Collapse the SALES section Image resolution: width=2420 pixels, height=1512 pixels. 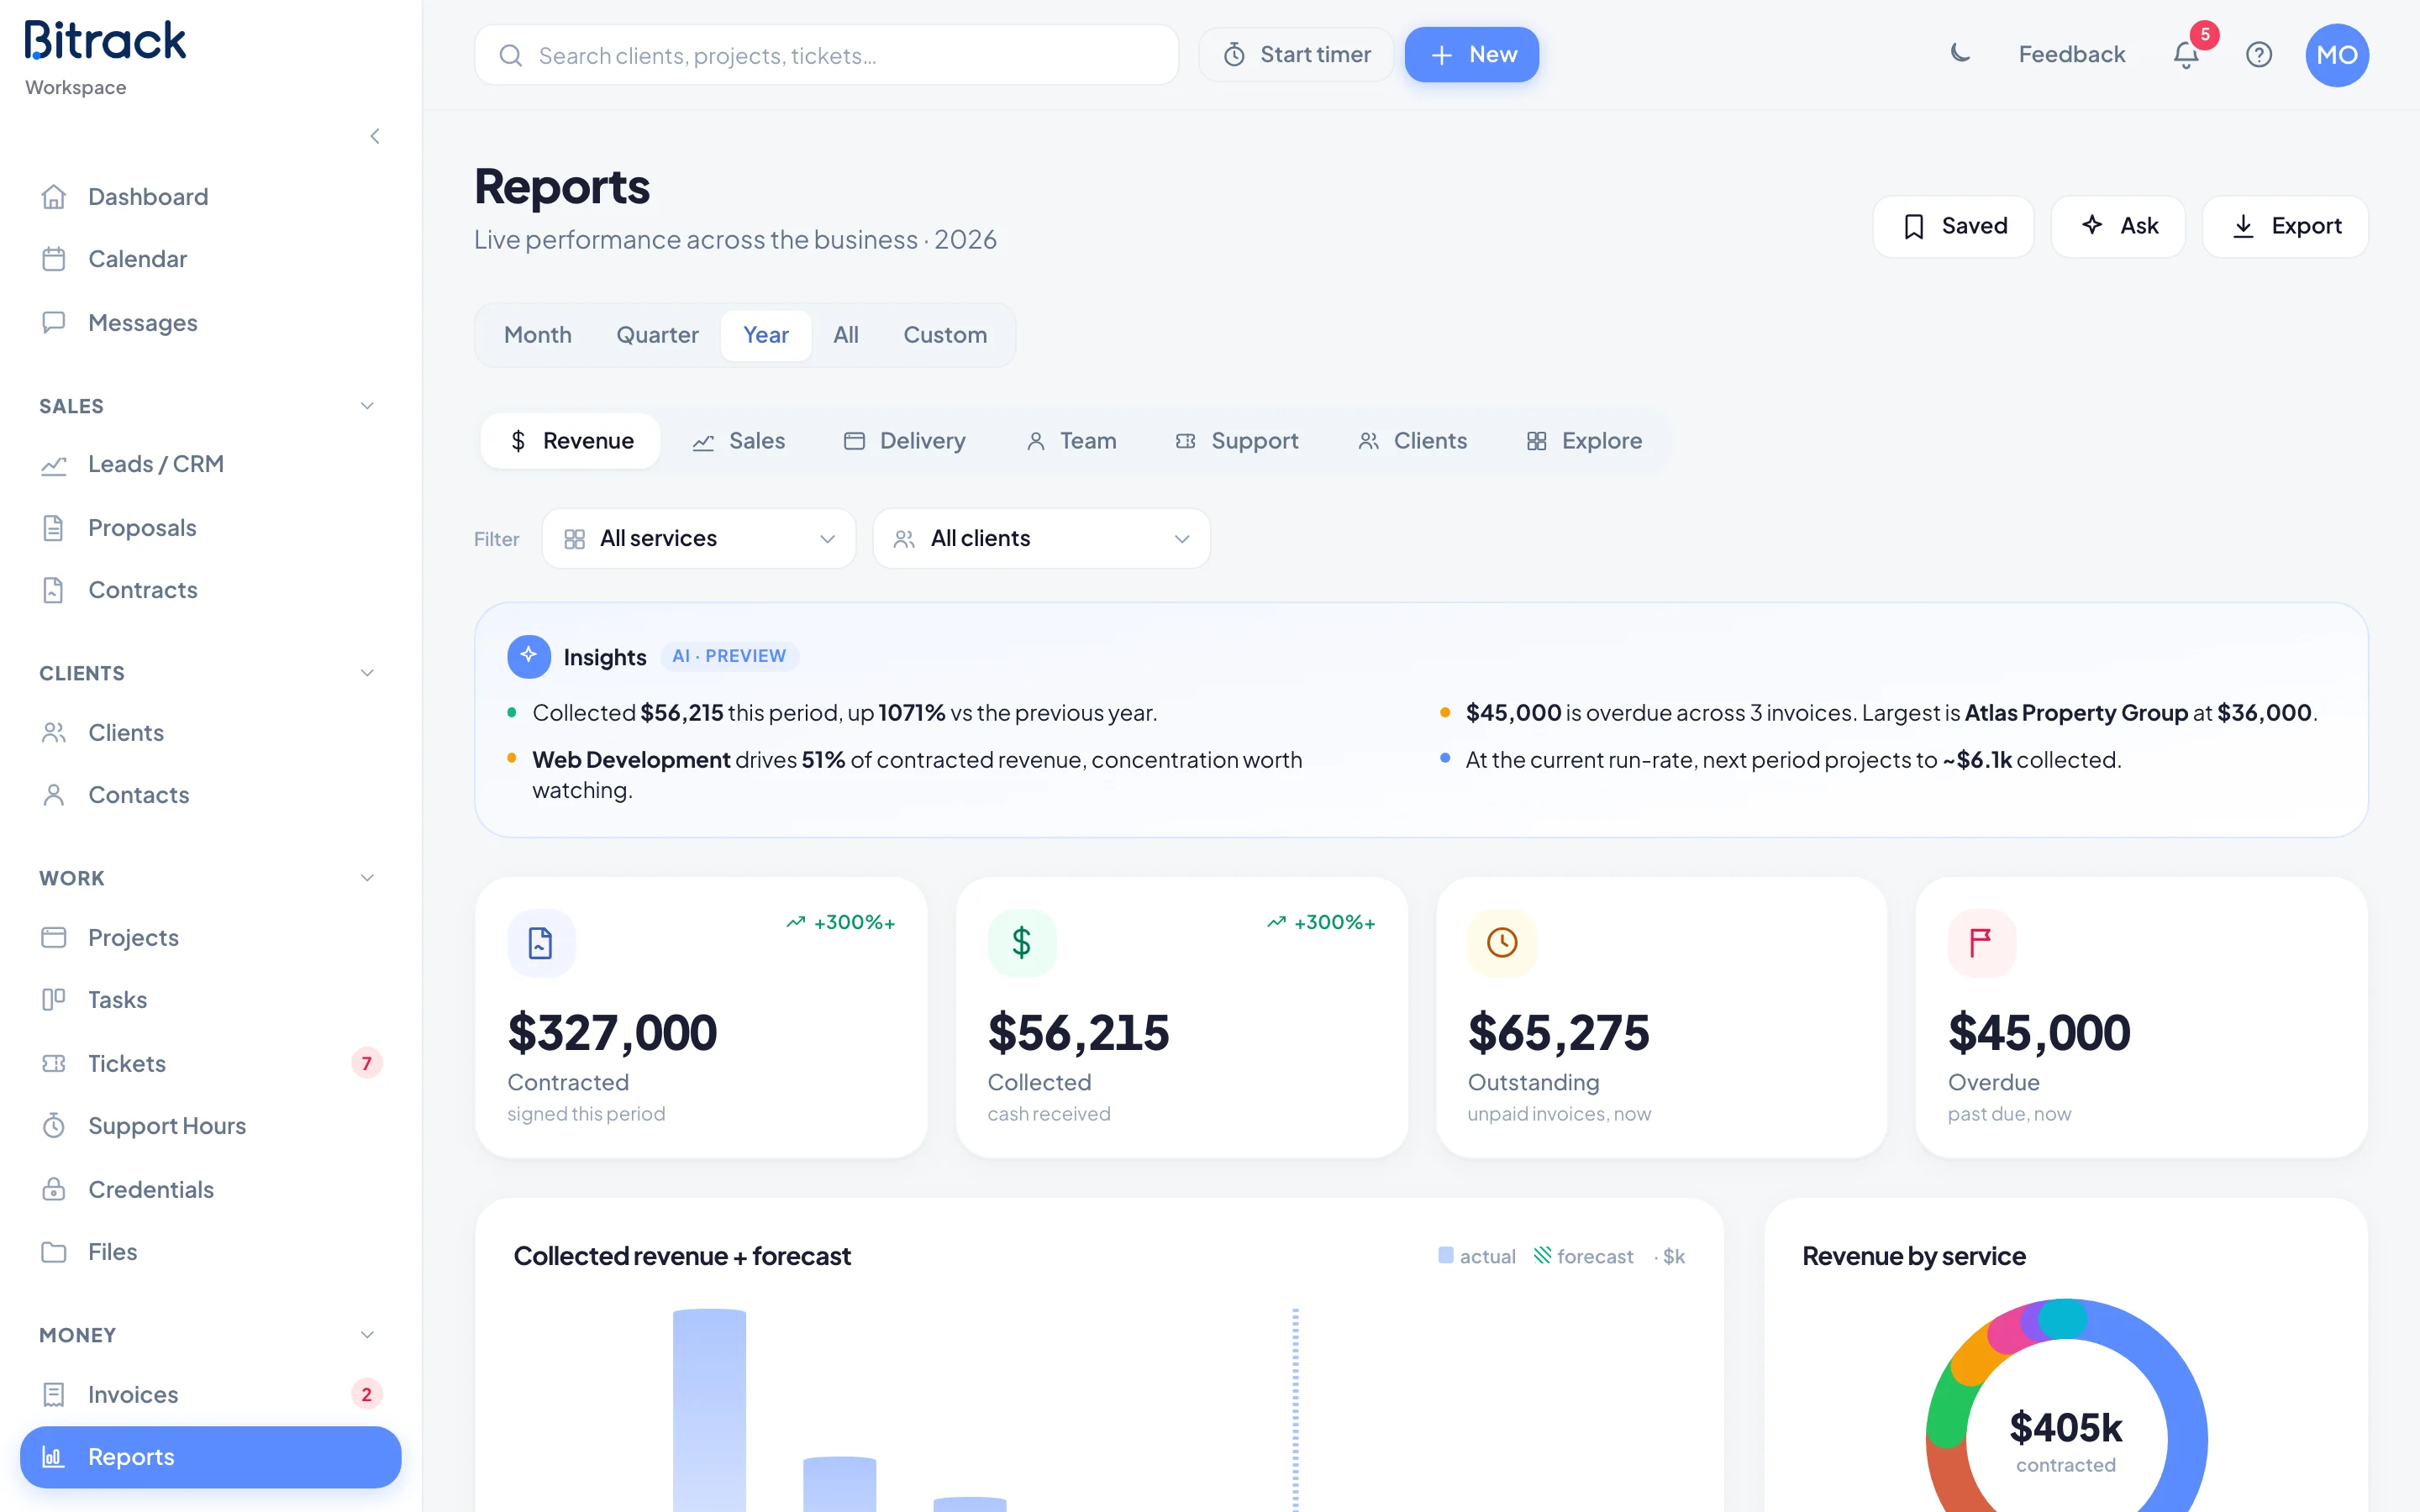(x=367, y=406)
